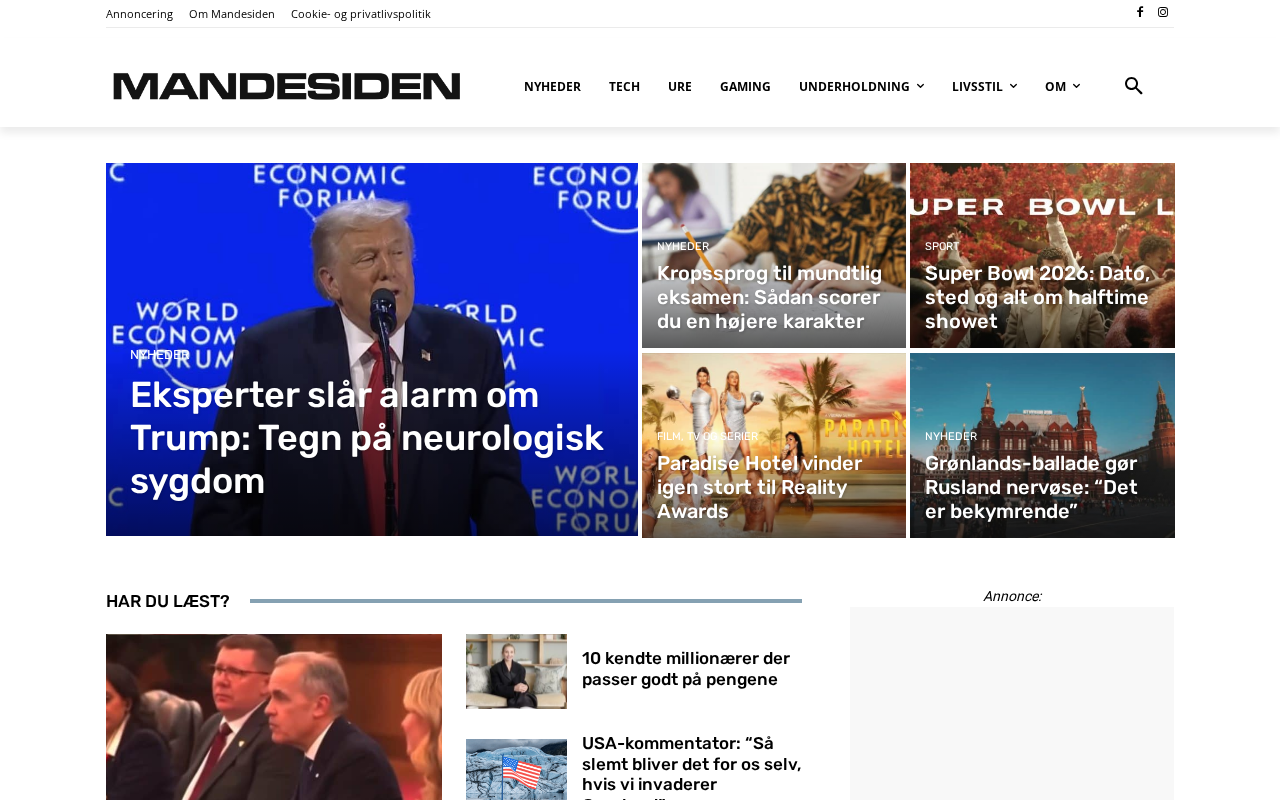This screenshot has width=1280, height=800.
Task: Open the Tech menu item
Action: coord(624,87)
